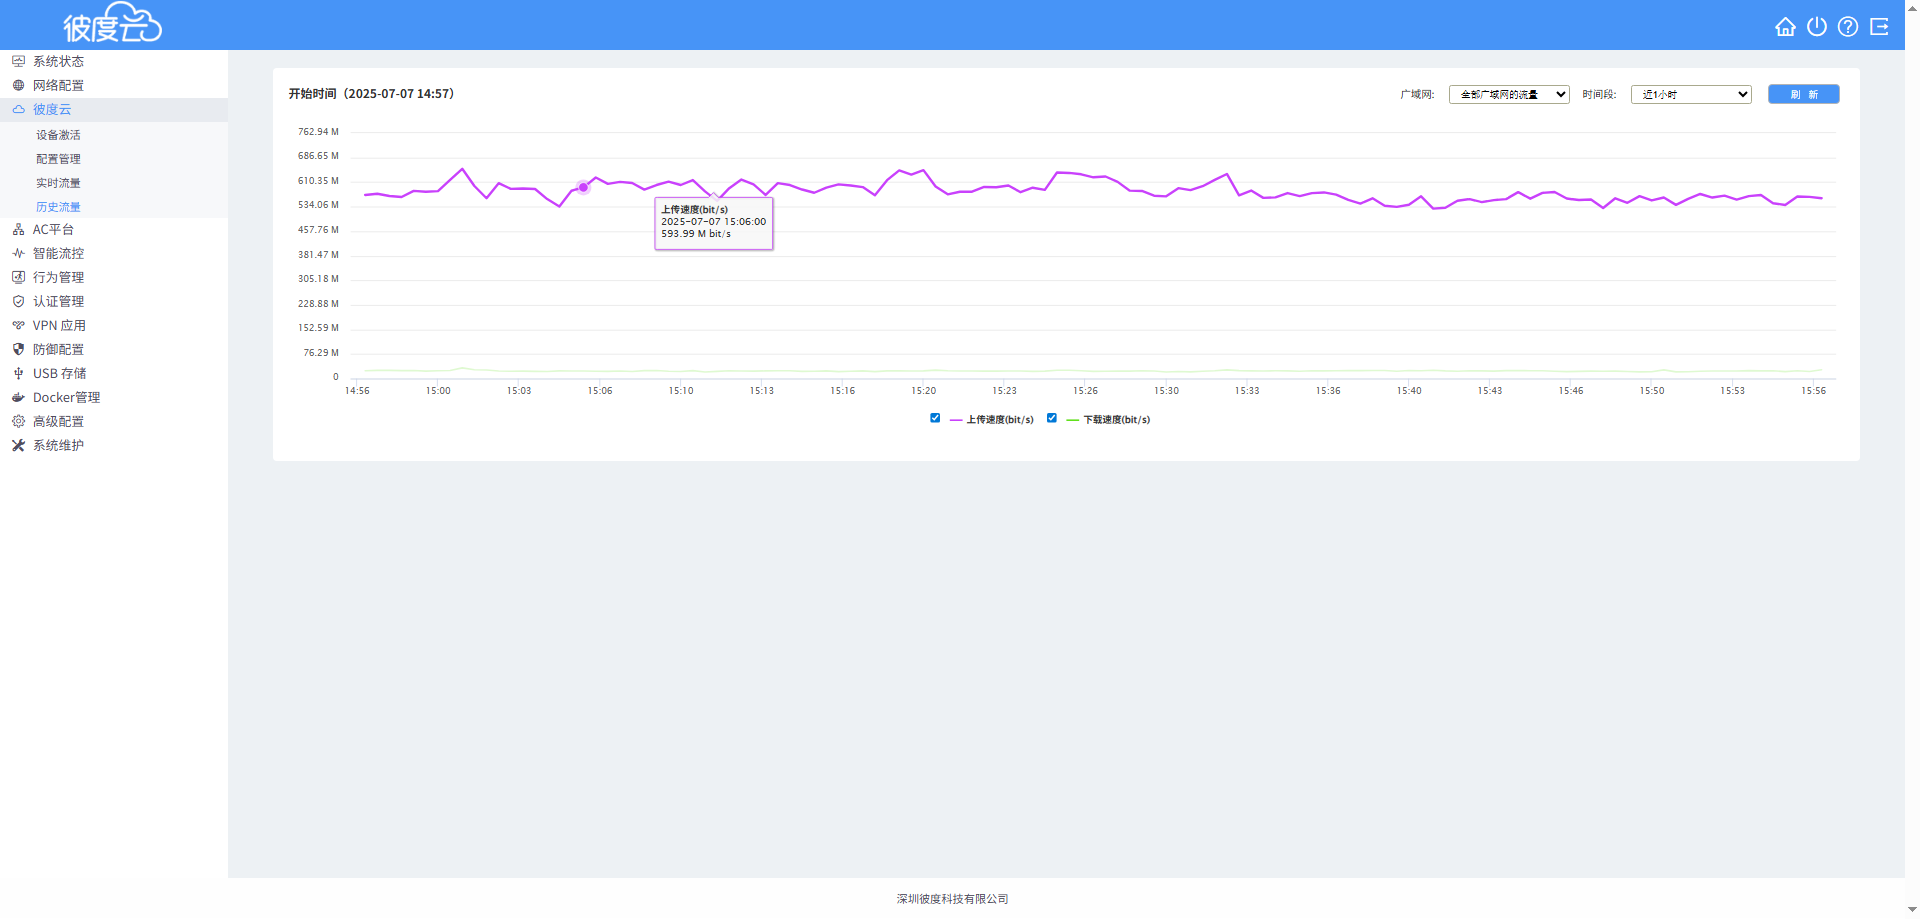Uncheck the 下载速度 series checkbox
Viewport: 1920px width, 919px height.
pyautogui.click(x=1052, y=419)
